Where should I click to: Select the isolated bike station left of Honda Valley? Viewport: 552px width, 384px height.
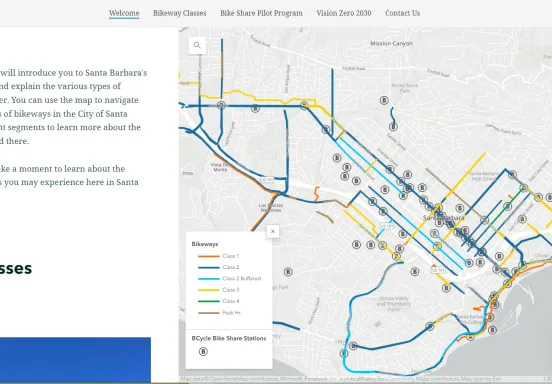(288, 271)
